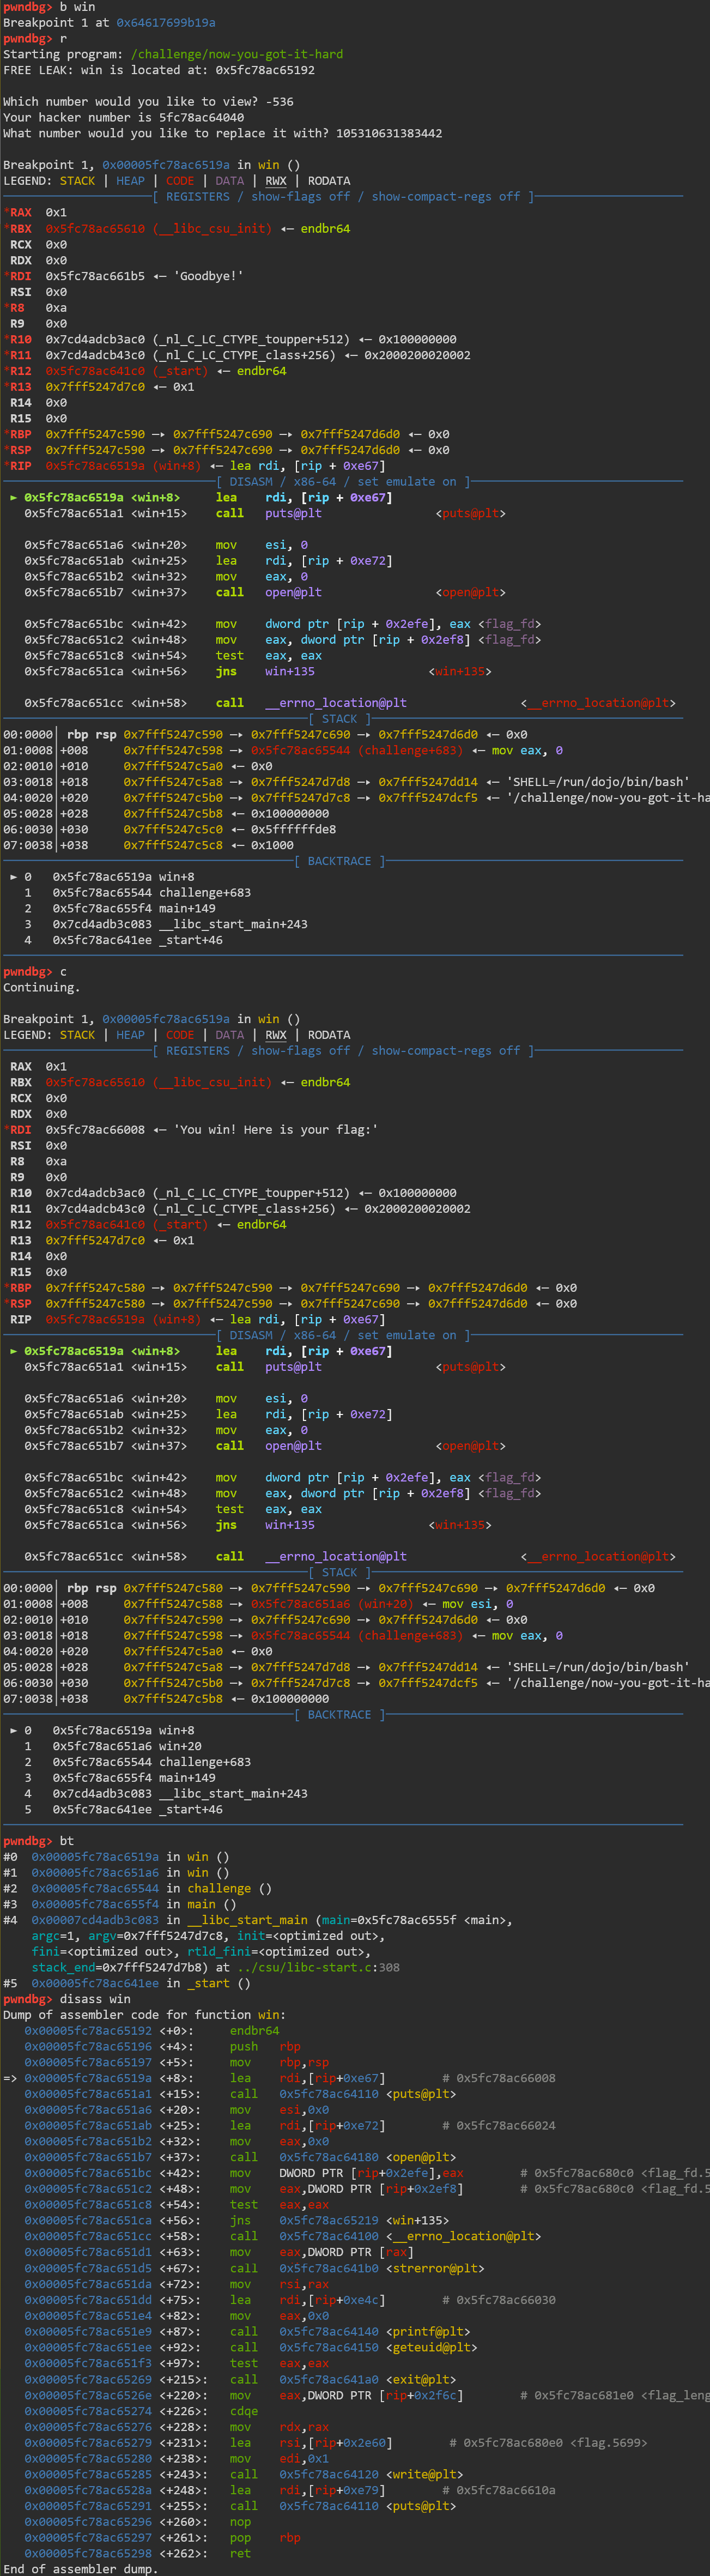
Task: Click the 'pwndbg> c' continue command
Action: click(x=35, y=971)
